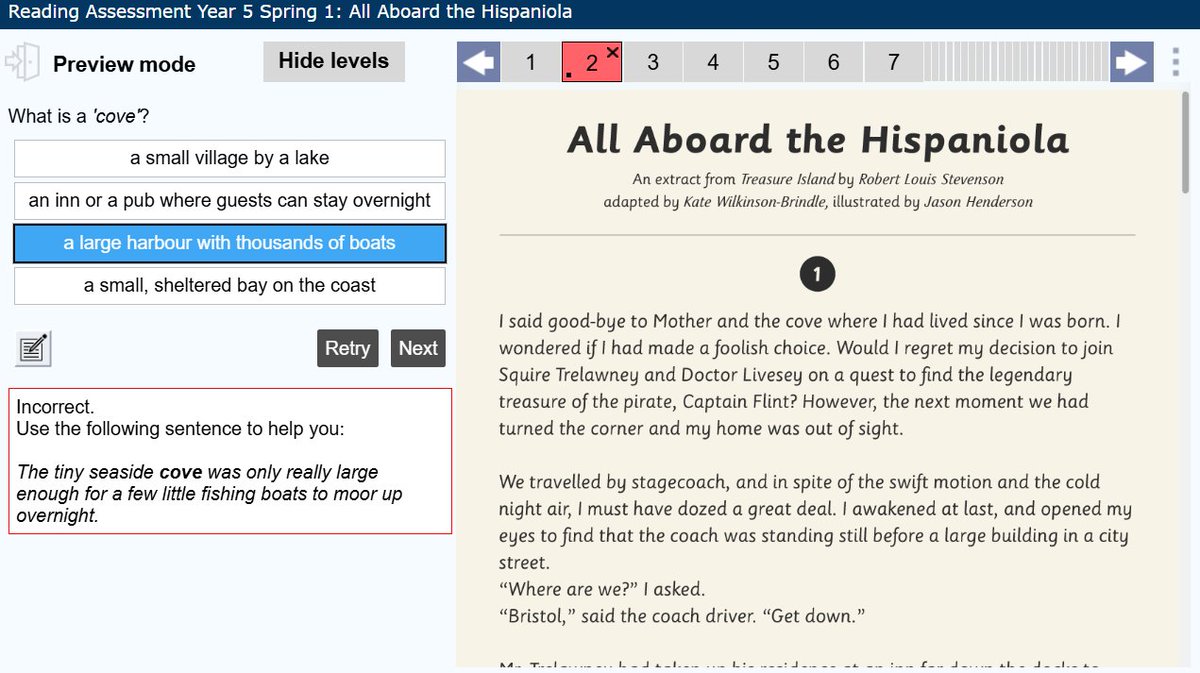Click the section number 1 marker
This screenshot has width=1200, height=673.
click(x=817, y=274)
